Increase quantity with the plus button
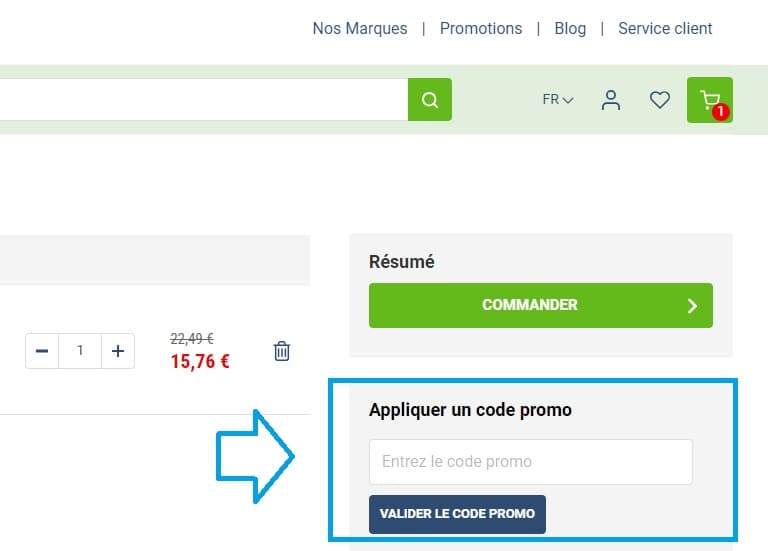Screen dimensions: 768x551 (x=118, y=351)
